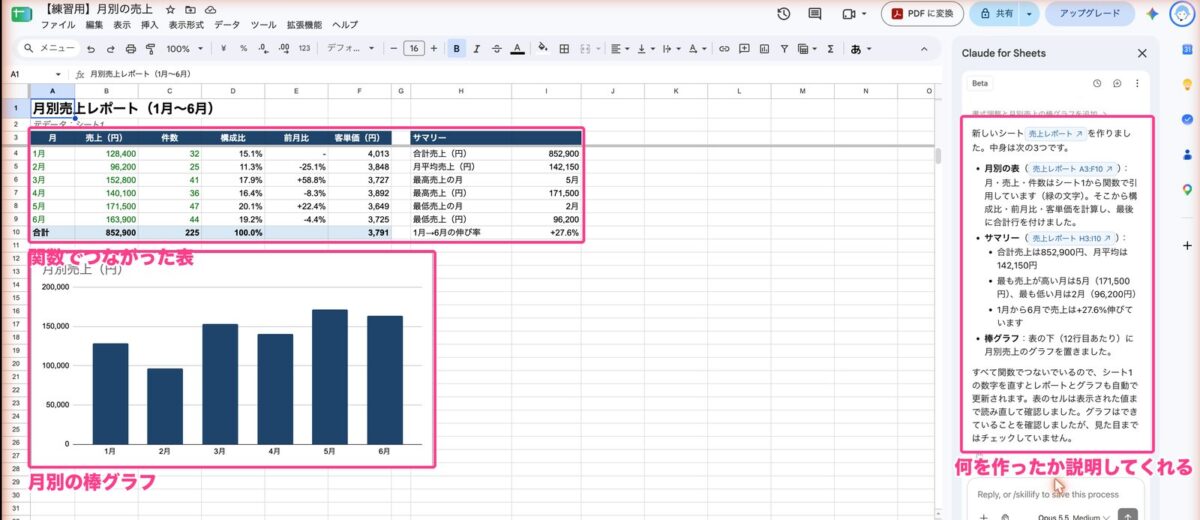Increase decimal places
The width and height of the screenshot is (1200, 520).
click(283, 48)
